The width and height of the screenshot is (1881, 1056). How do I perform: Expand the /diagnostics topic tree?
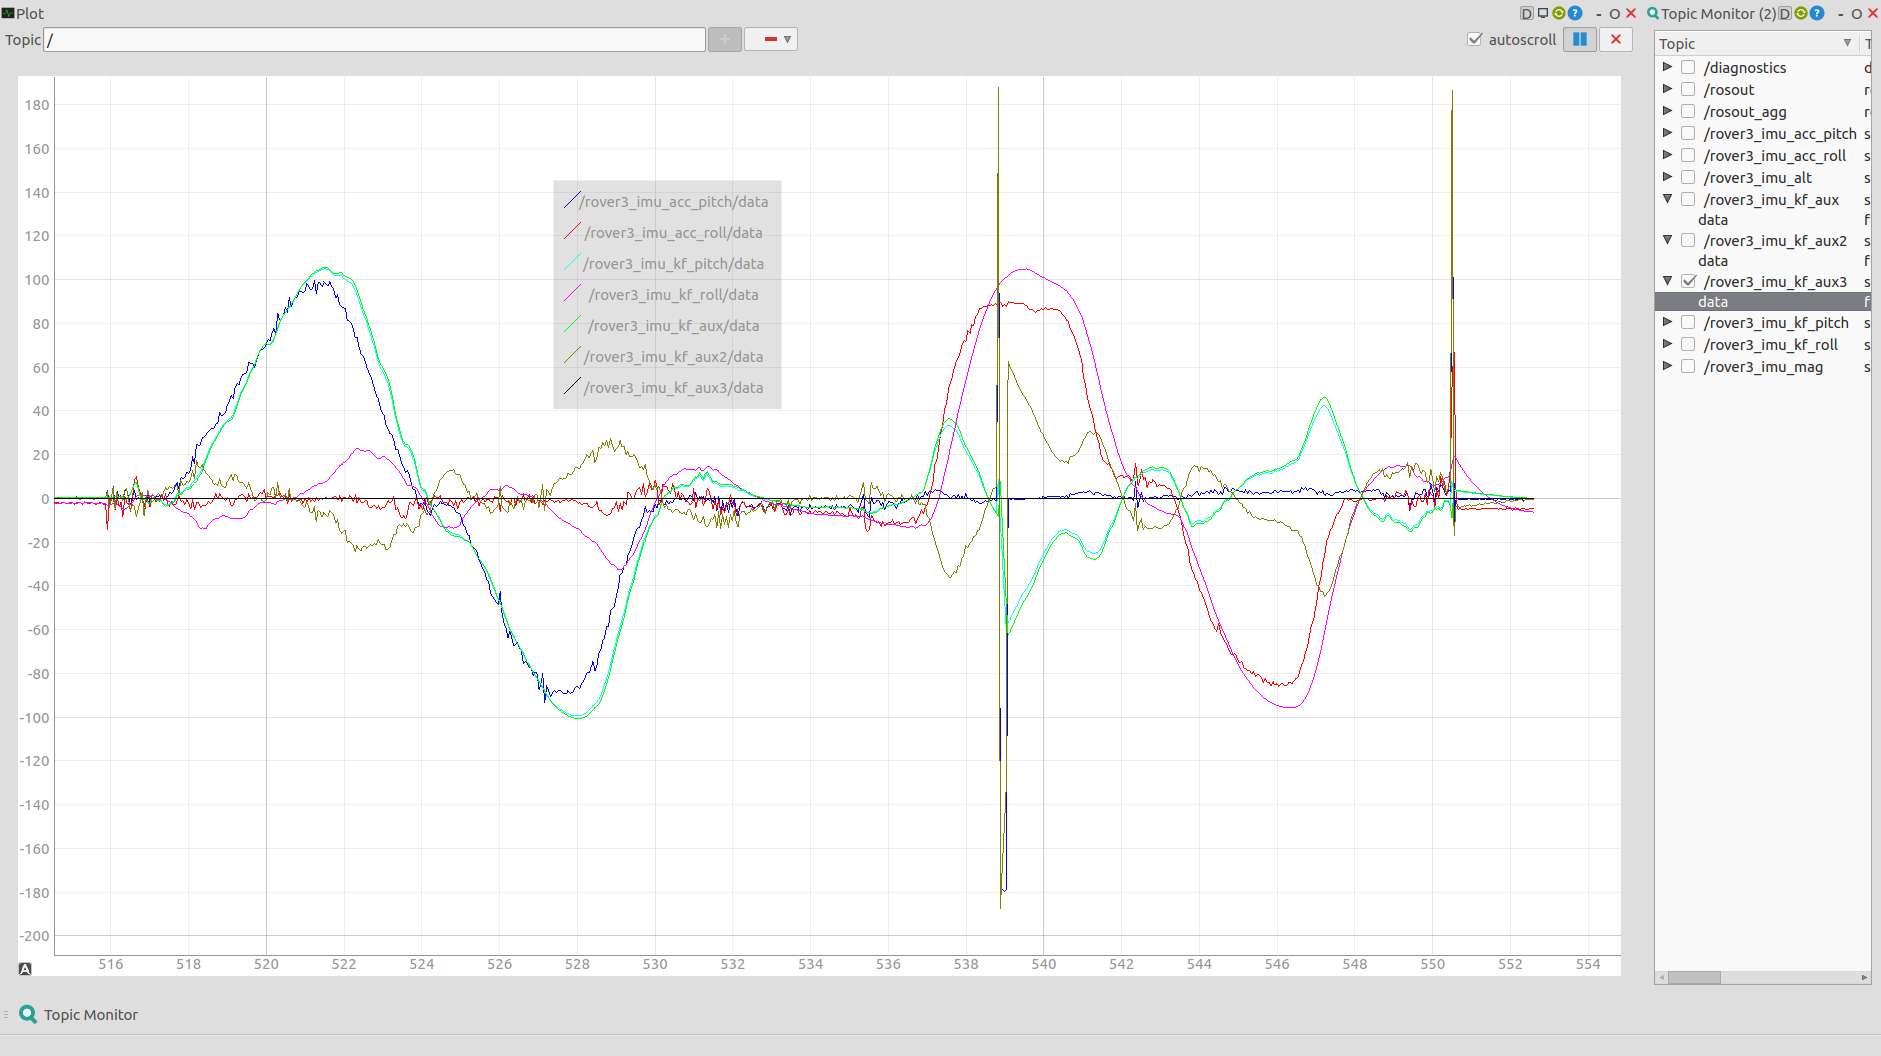click(1667, 67)
